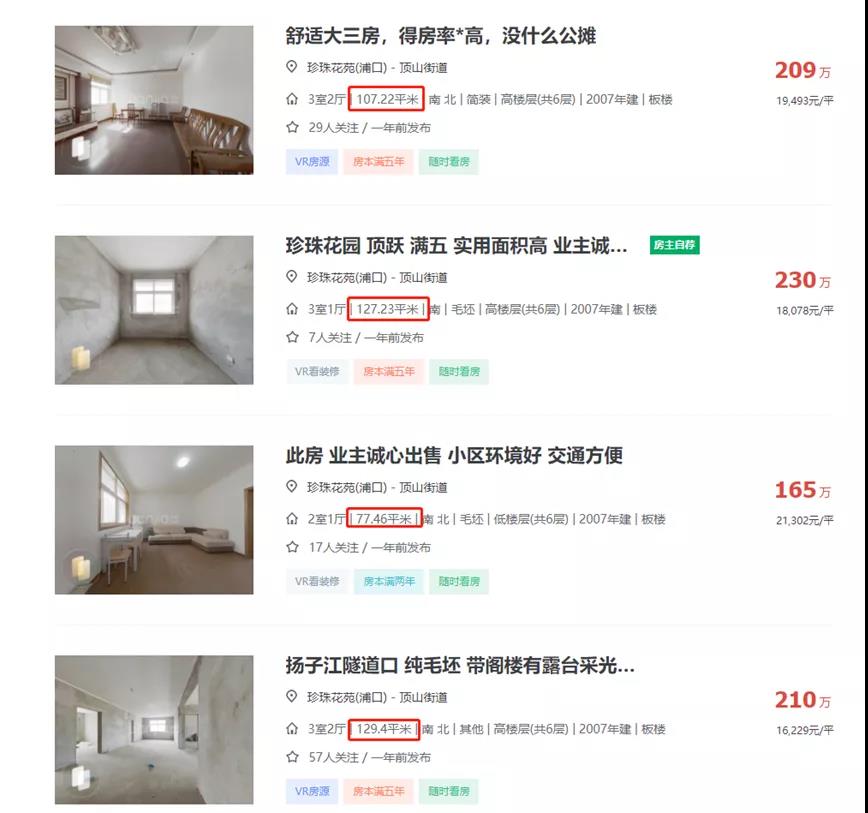
Task: Click the house icon beside 2室1厅 77.46平米
Action: coord(292,519)
